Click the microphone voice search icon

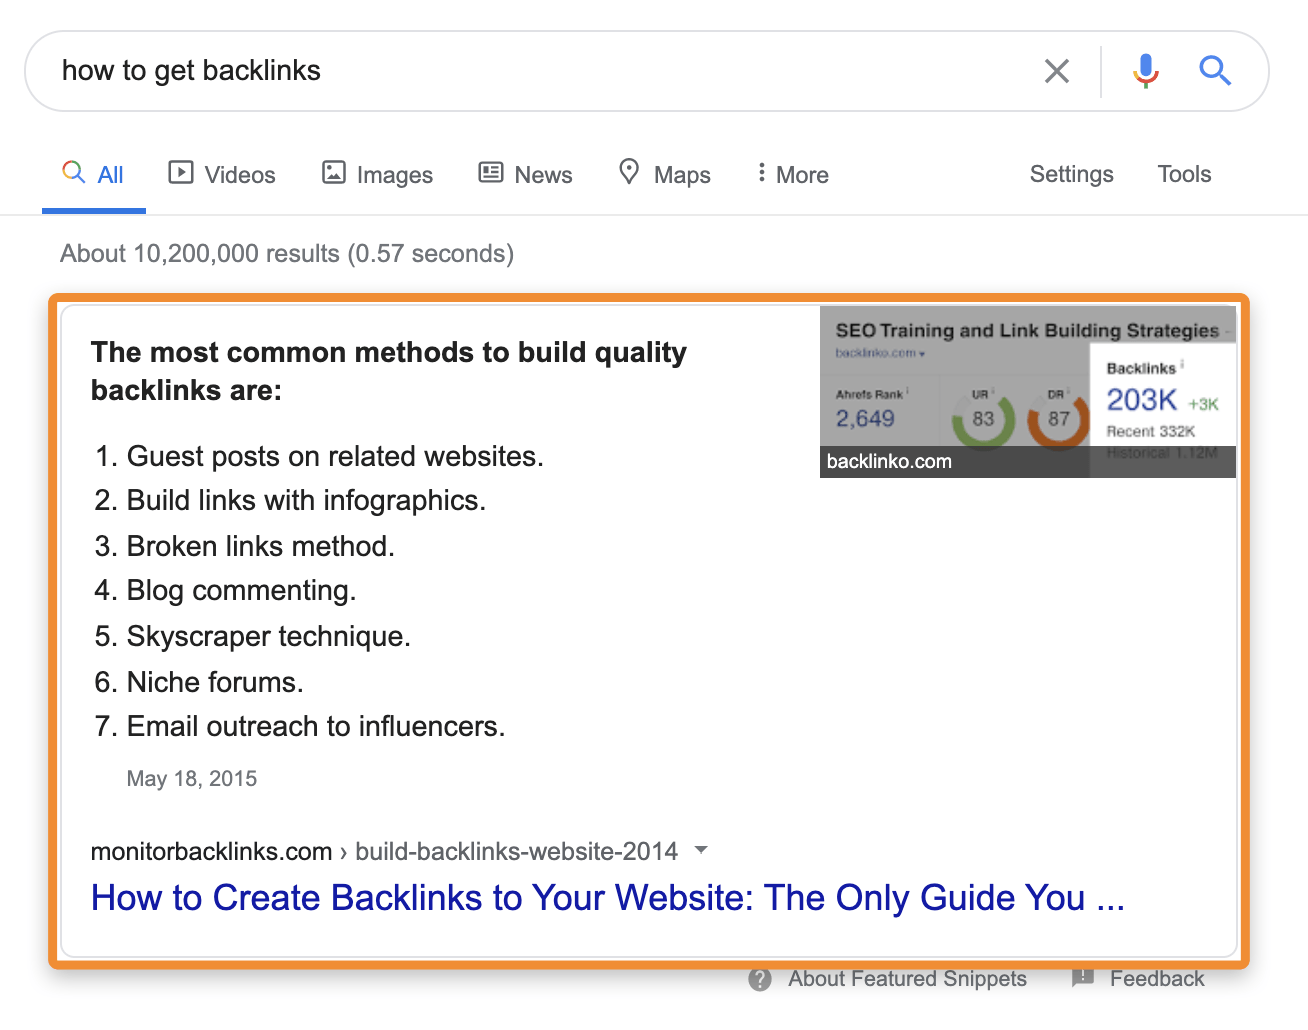1145,70
